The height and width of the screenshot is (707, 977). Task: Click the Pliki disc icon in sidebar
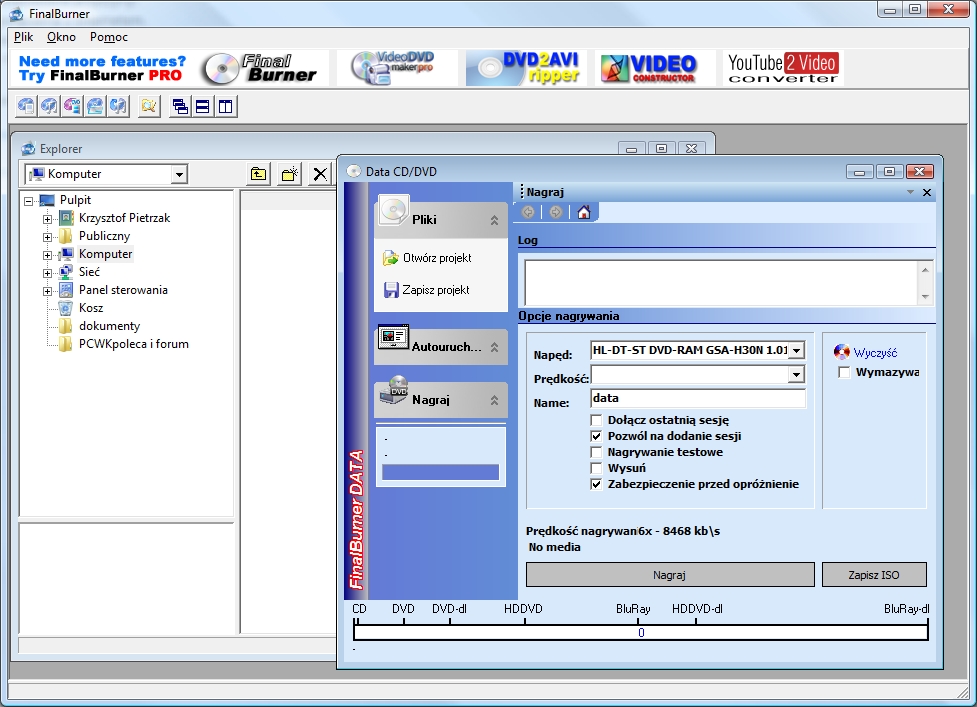[393, 211]
